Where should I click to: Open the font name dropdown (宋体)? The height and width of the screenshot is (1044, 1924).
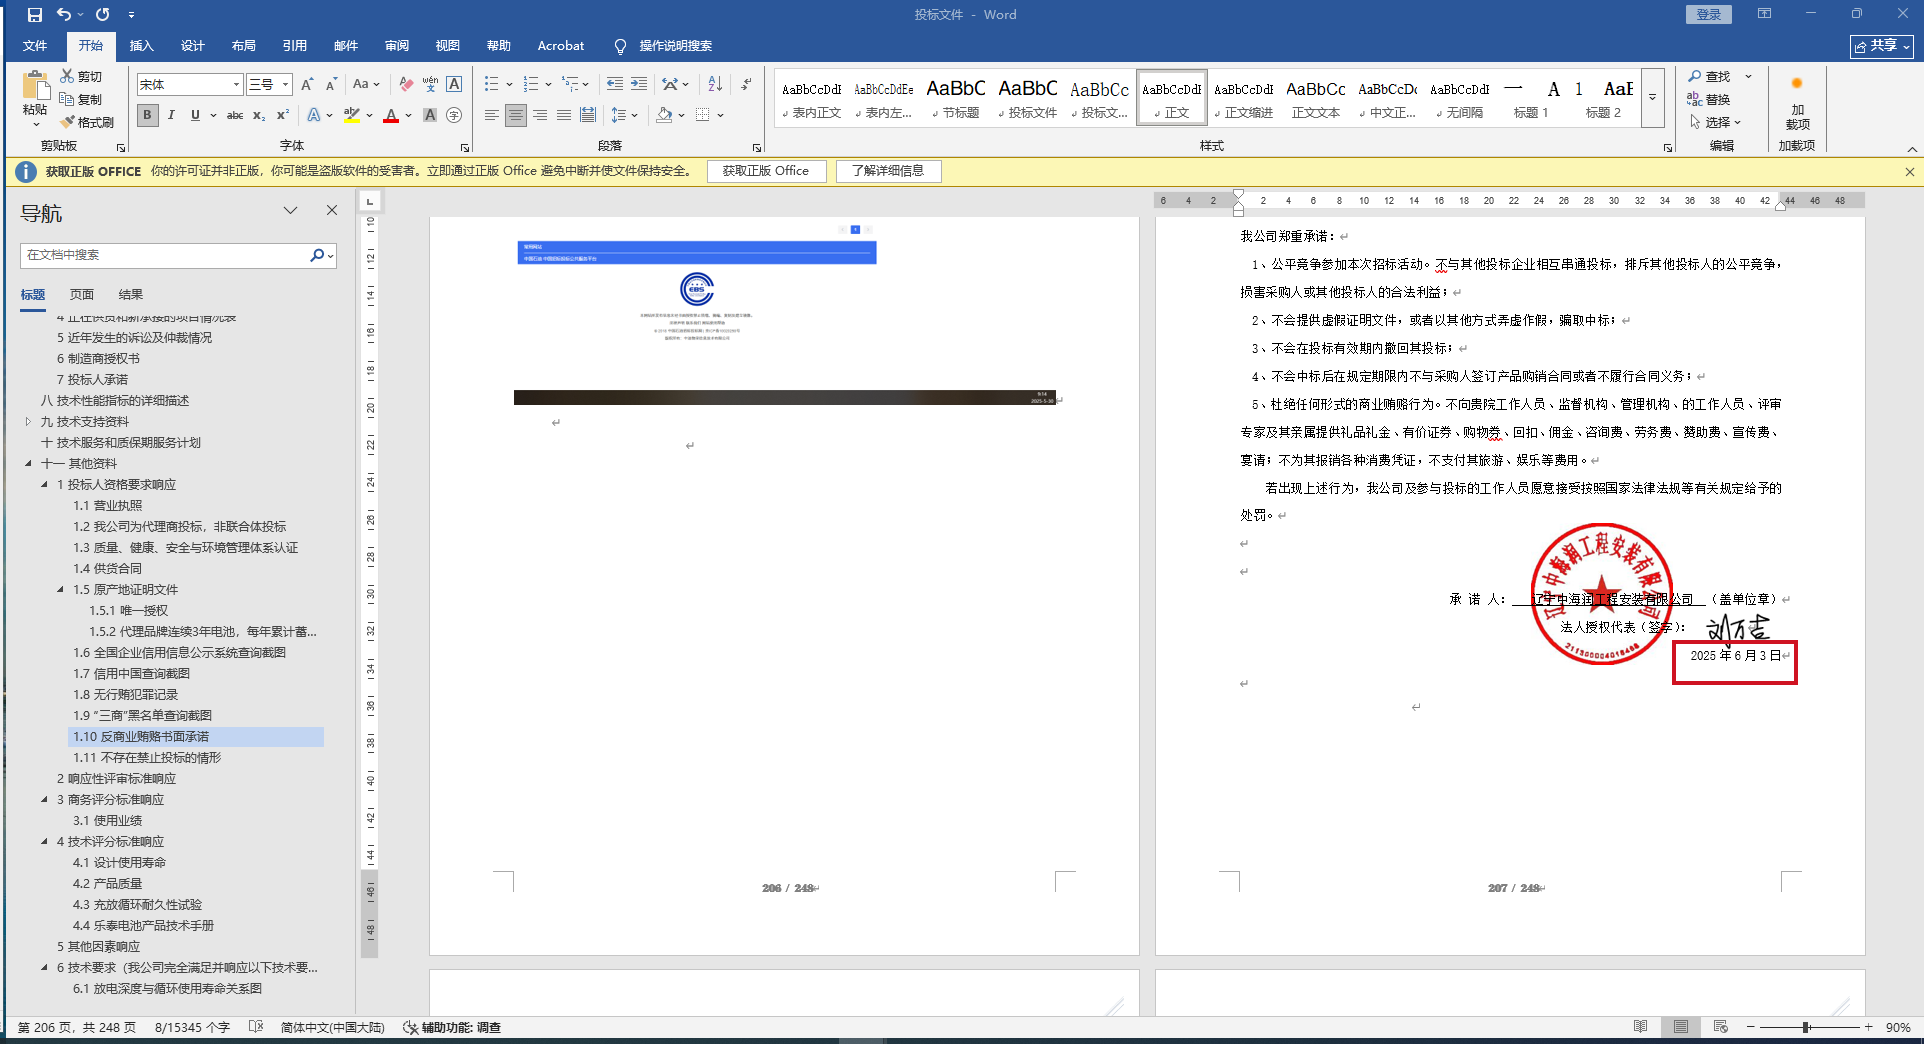click(236, 85)
